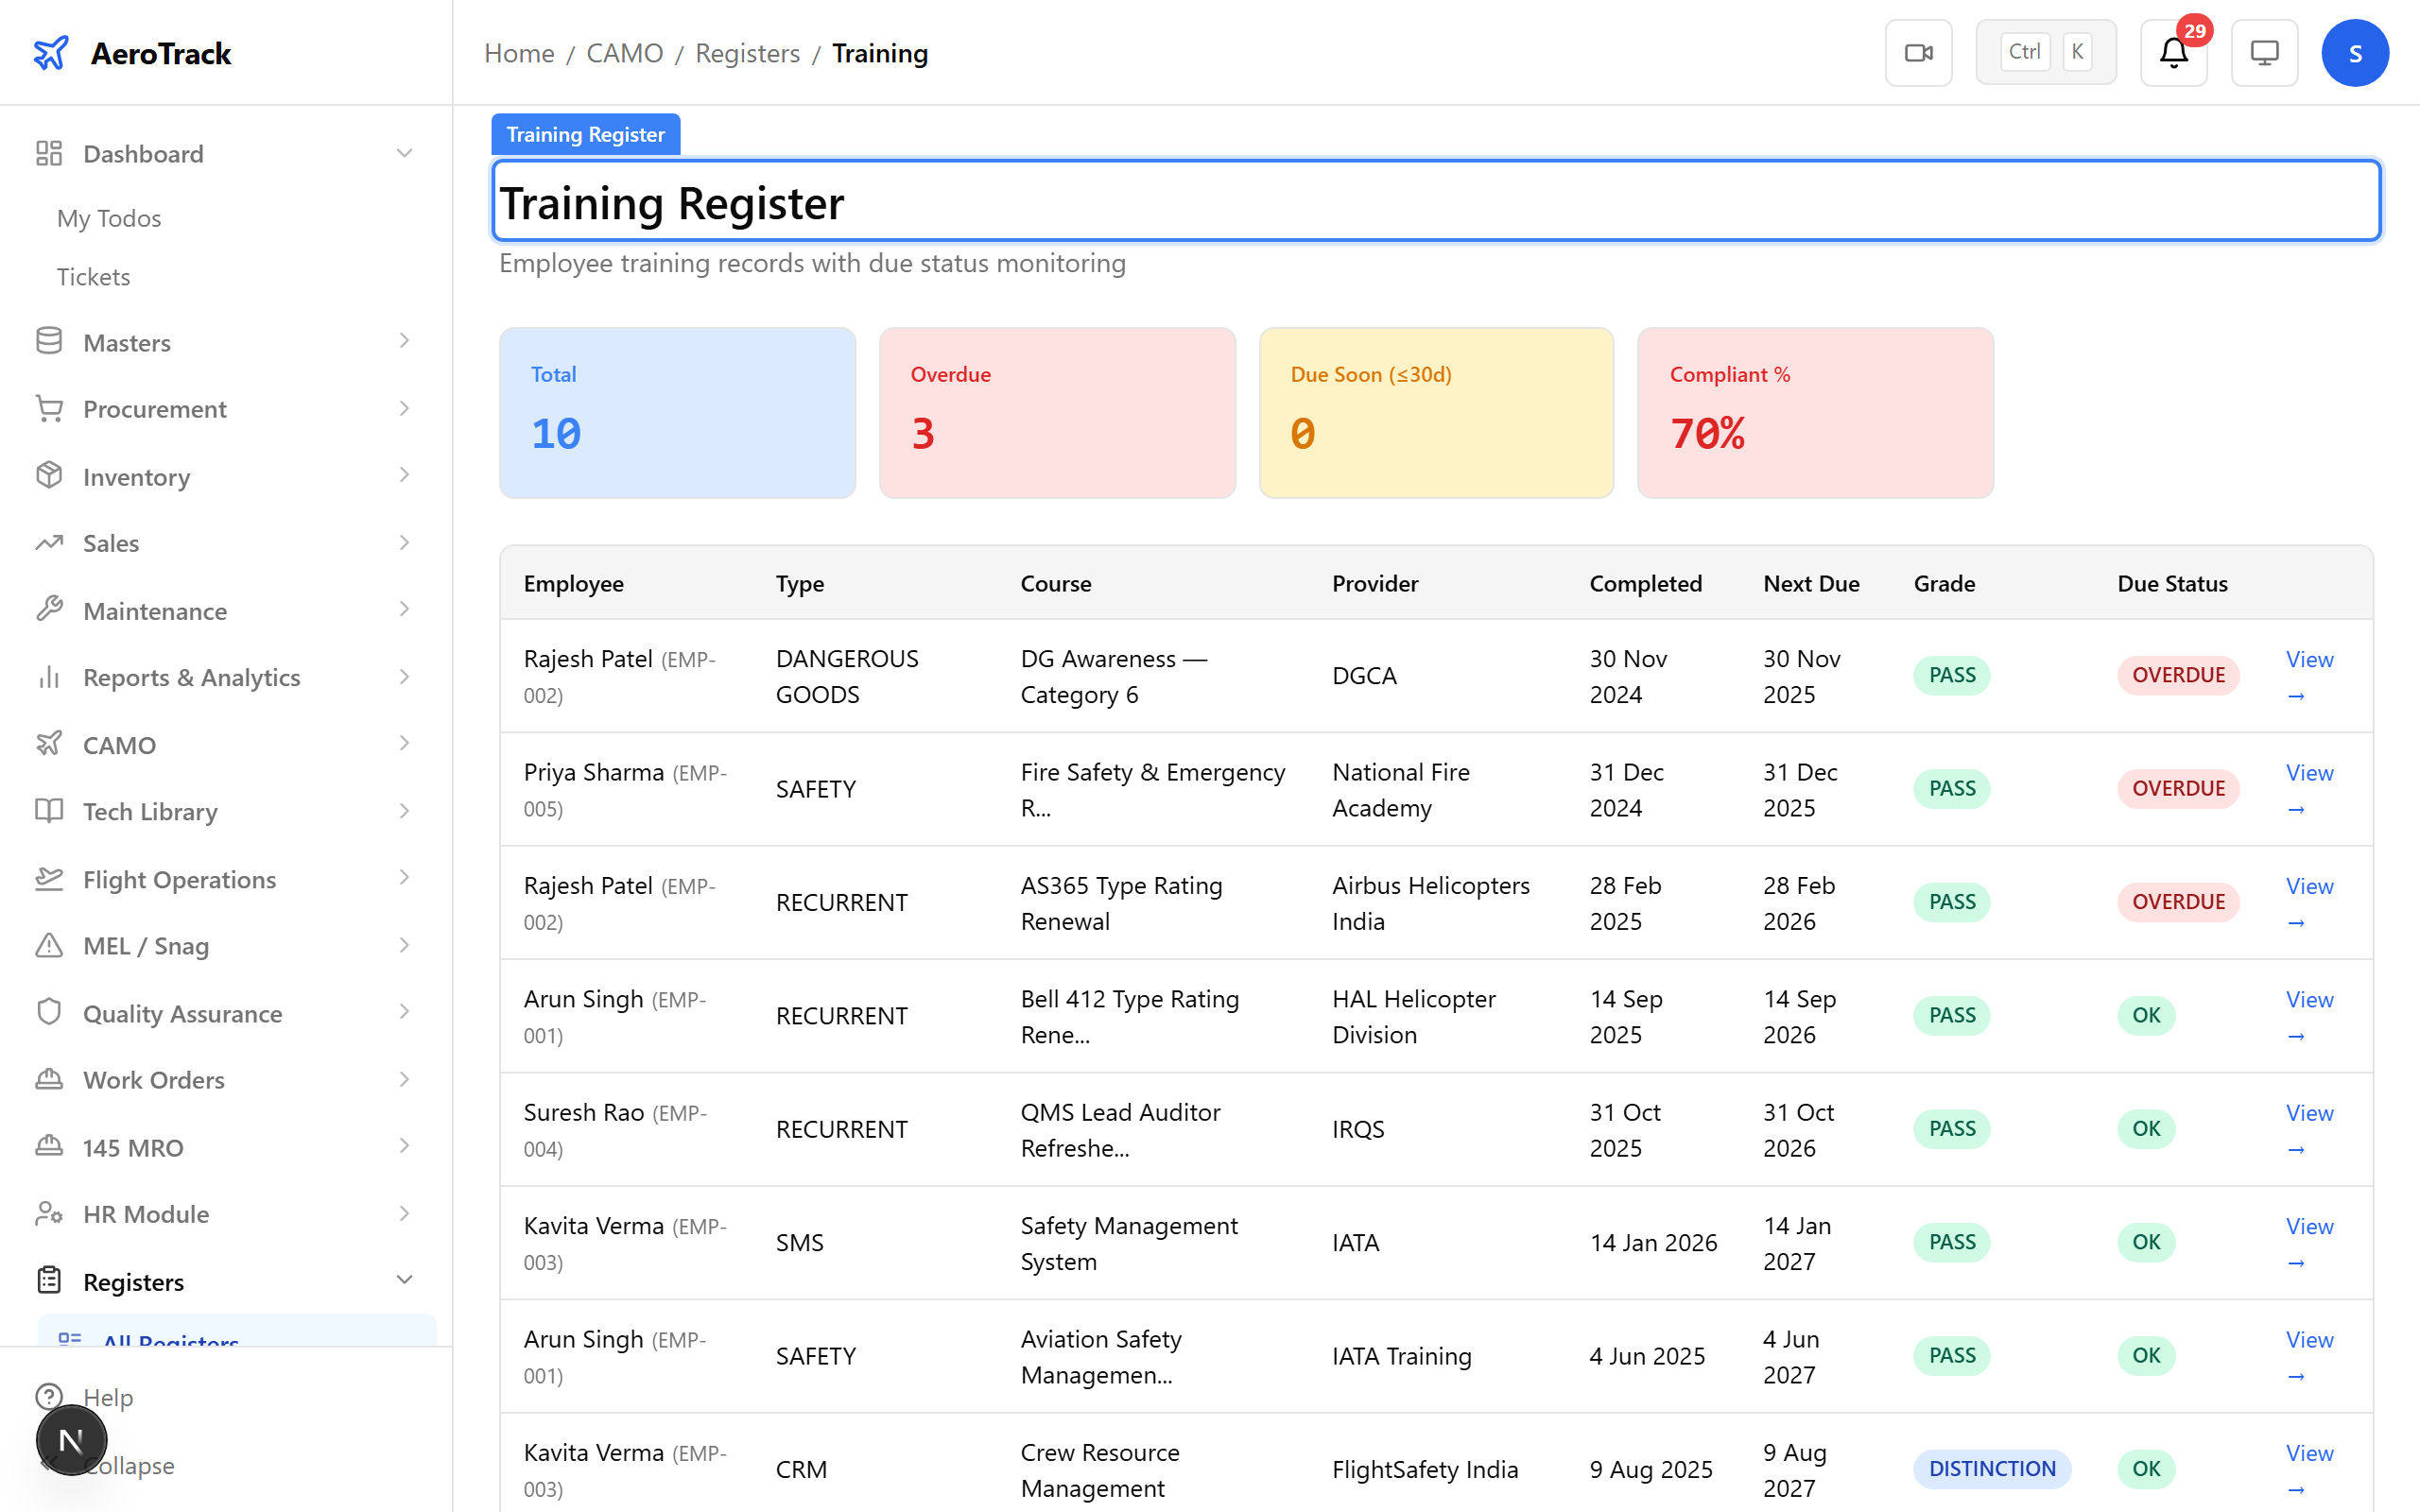This screenshot has height=1512, width=2420.
Task: Collapse the Dashboard section in sidebar
Action: click(404, 152)
